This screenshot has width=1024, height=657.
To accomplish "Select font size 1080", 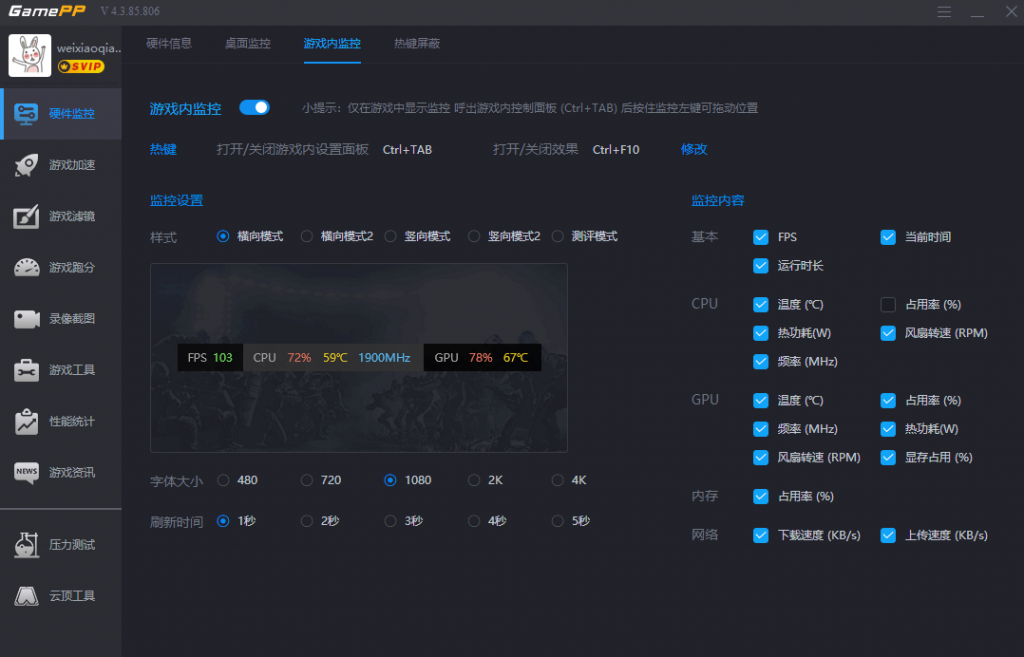I will tap(390, 480).
